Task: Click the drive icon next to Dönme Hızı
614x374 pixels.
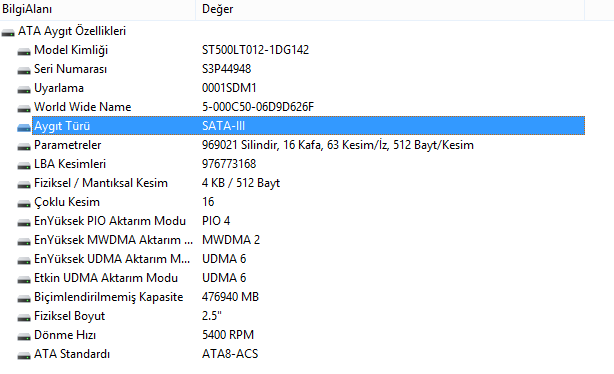Action: [x=24, y=336]
